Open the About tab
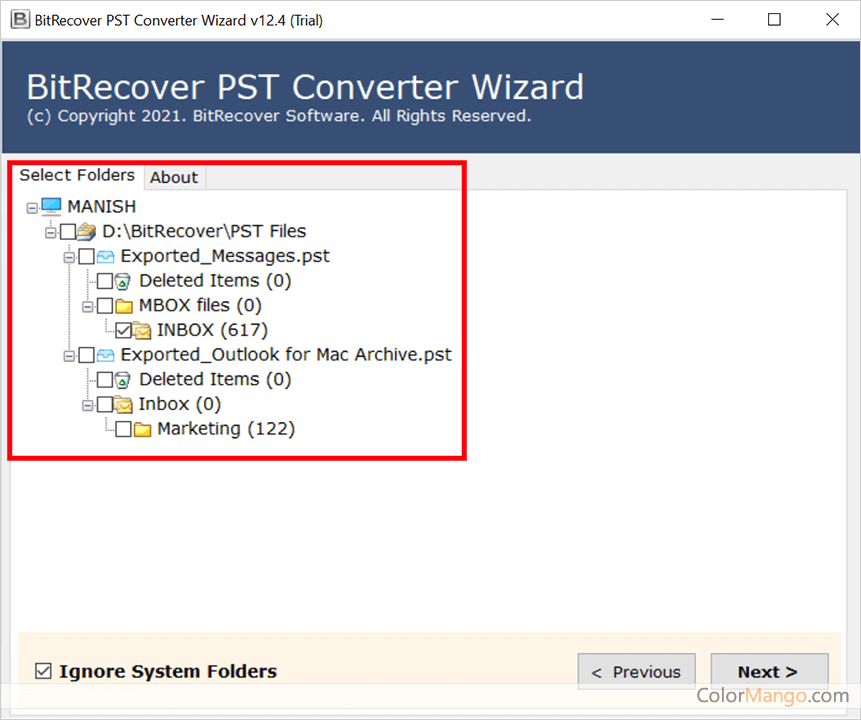The height and width of the screenshot is (720, 861). [x=174, y=177]
